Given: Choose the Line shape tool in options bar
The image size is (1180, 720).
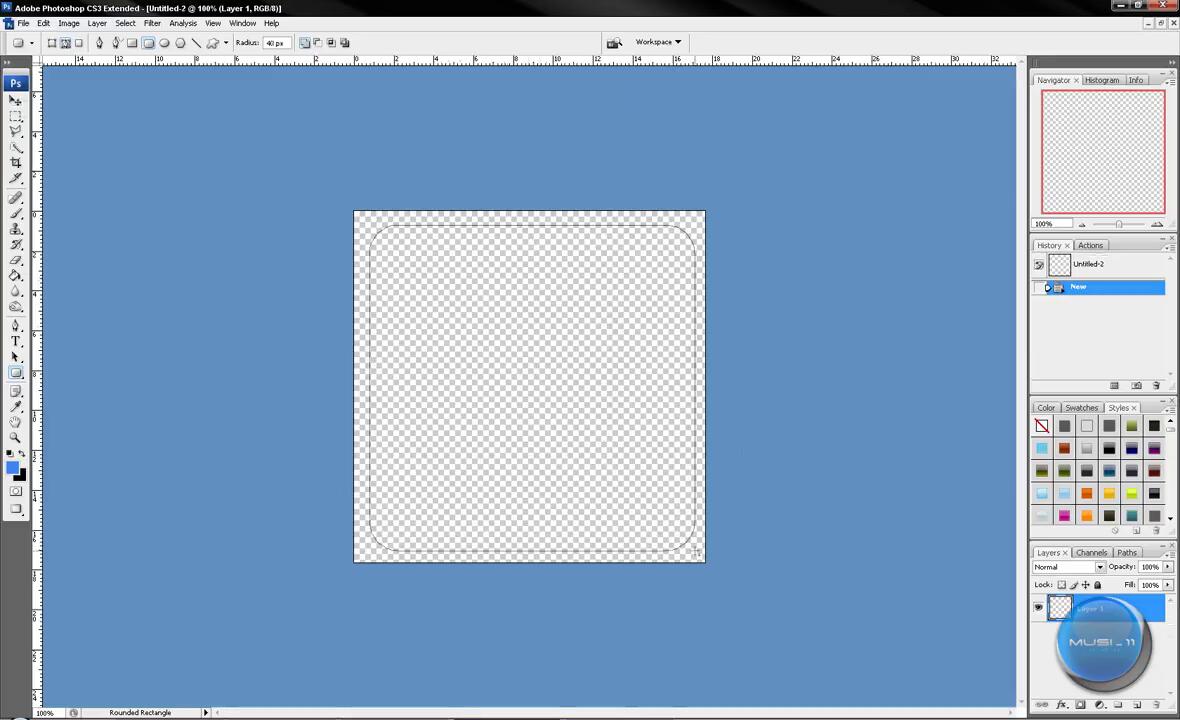Looking at the screenshot, I should (x=196, y=43).
